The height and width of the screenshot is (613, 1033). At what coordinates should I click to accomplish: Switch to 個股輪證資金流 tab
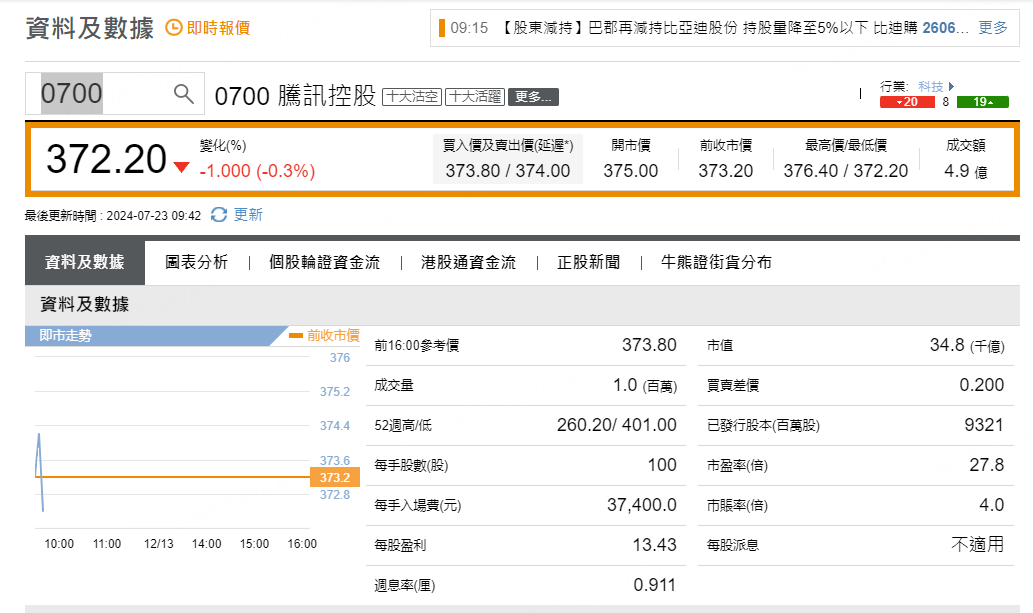[324, 262]
